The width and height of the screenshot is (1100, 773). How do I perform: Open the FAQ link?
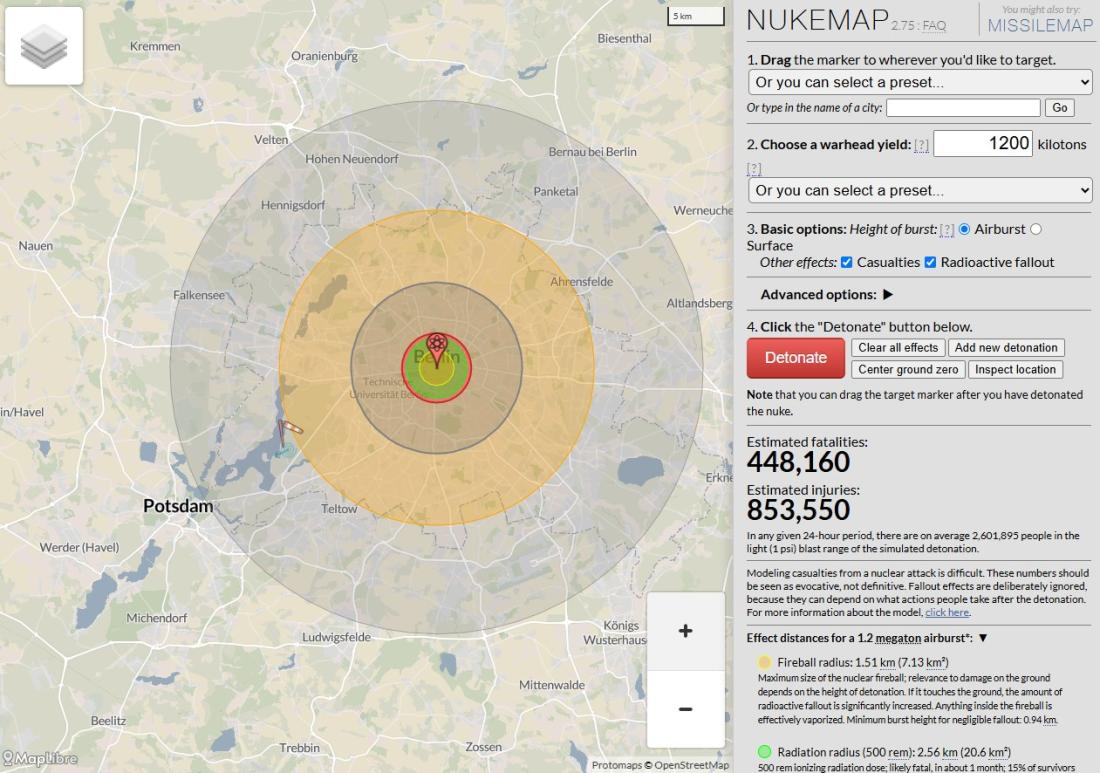(934, 26)
